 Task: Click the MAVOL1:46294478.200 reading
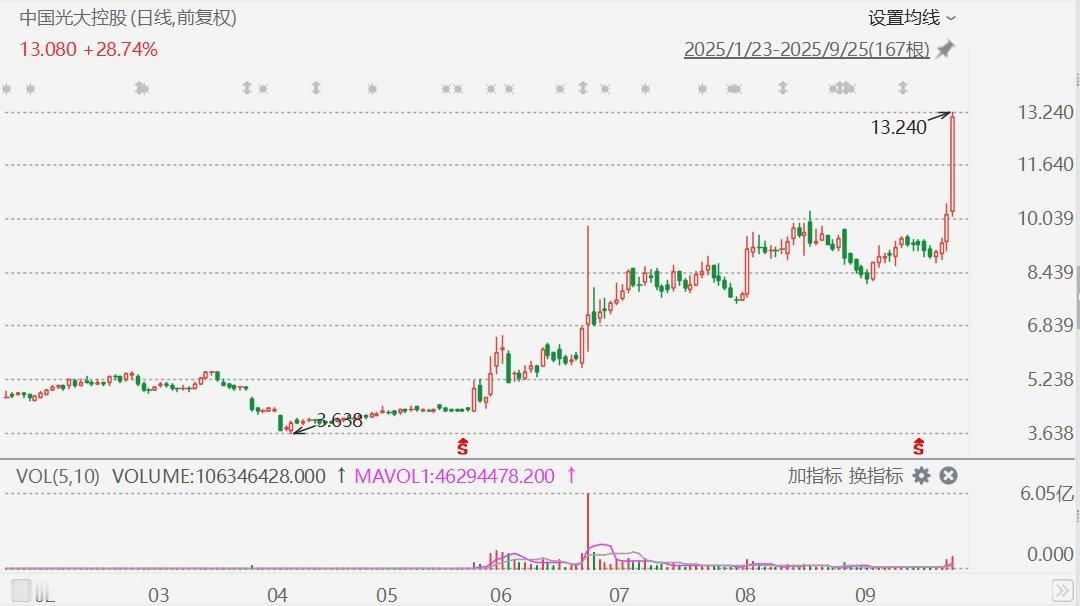pyautogui.click(x=455, y=476)
